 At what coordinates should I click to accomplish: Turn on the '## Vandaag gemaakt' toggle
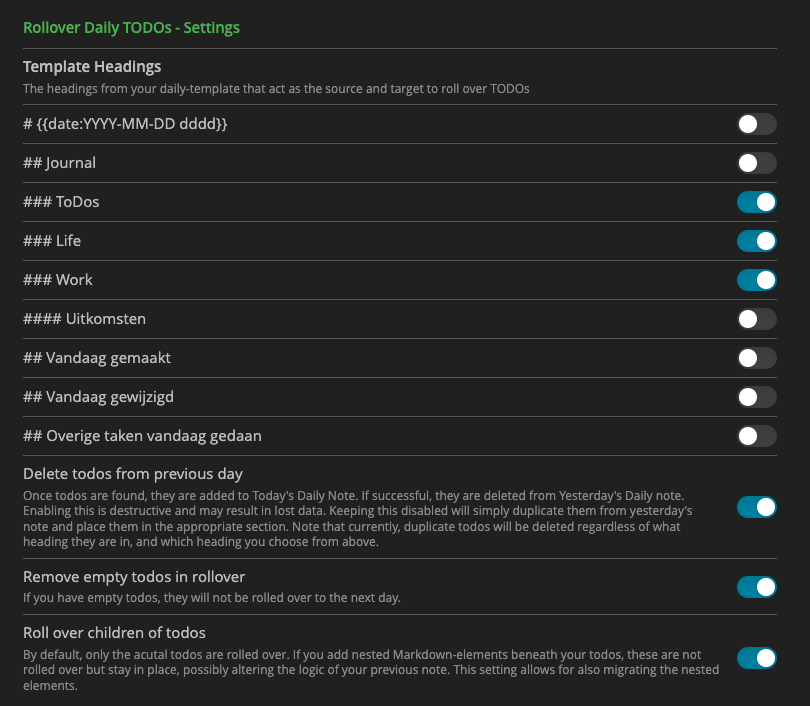[x=757, y=358]
